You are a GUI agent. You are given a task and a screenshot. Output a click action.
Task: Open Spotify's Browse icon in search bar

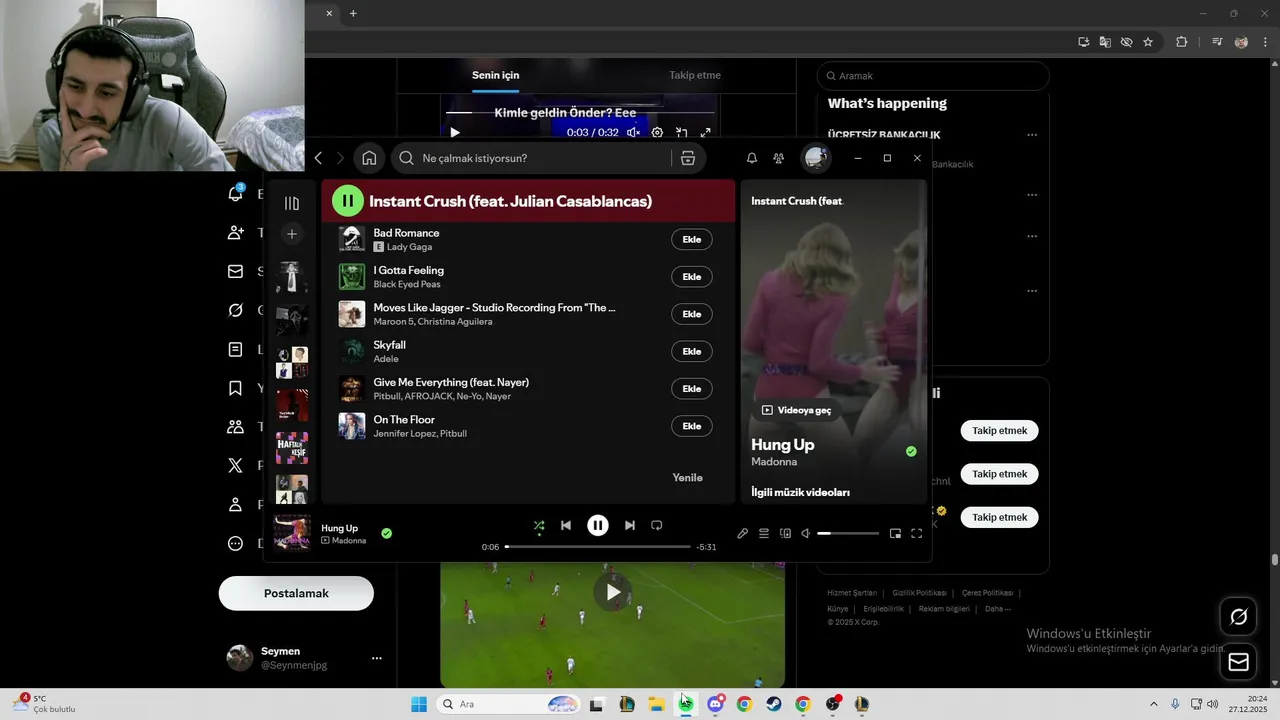point(688,158)
